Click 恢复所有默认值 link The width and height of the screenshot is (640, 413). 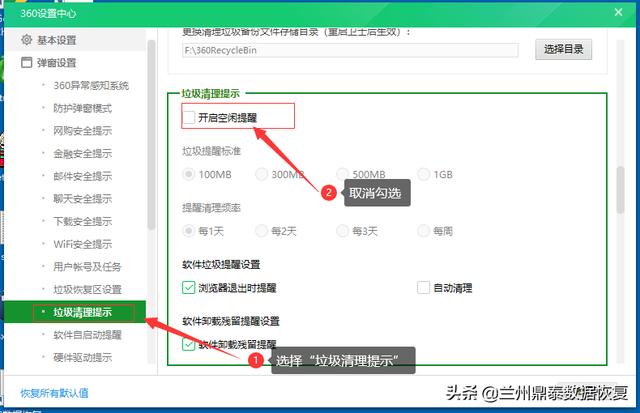pos(54,393)
